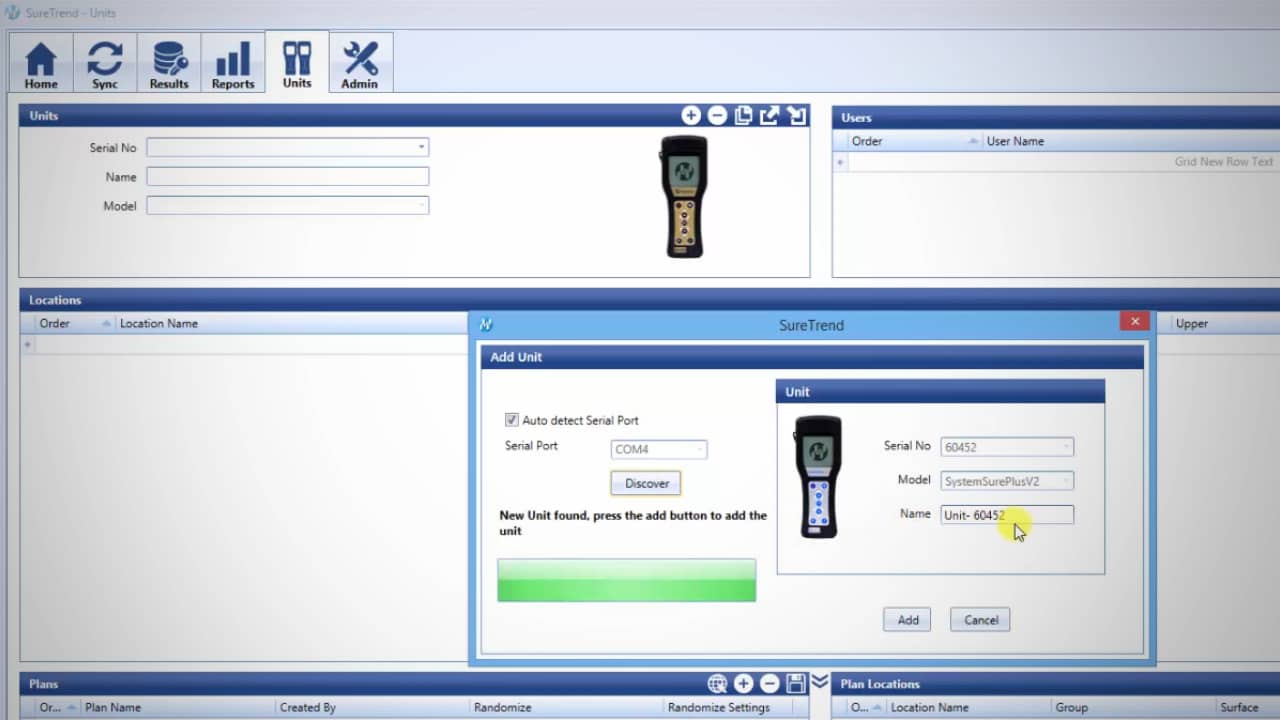This screenshot has width=1280, height=720.
Task: Click the new row marker in Users grid
Action: pos(840,162)
